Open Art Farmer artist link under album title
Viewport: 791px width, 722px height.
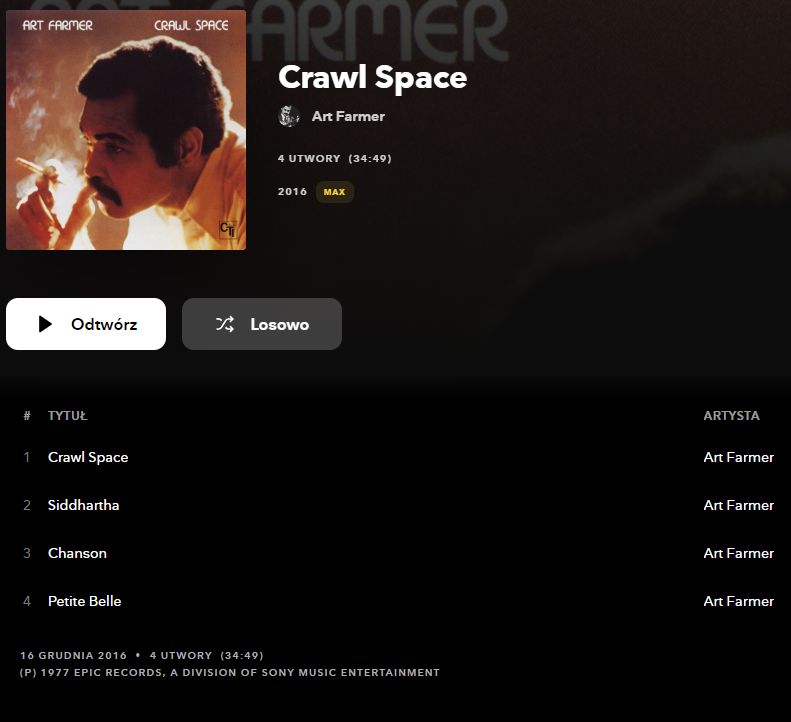348,116
